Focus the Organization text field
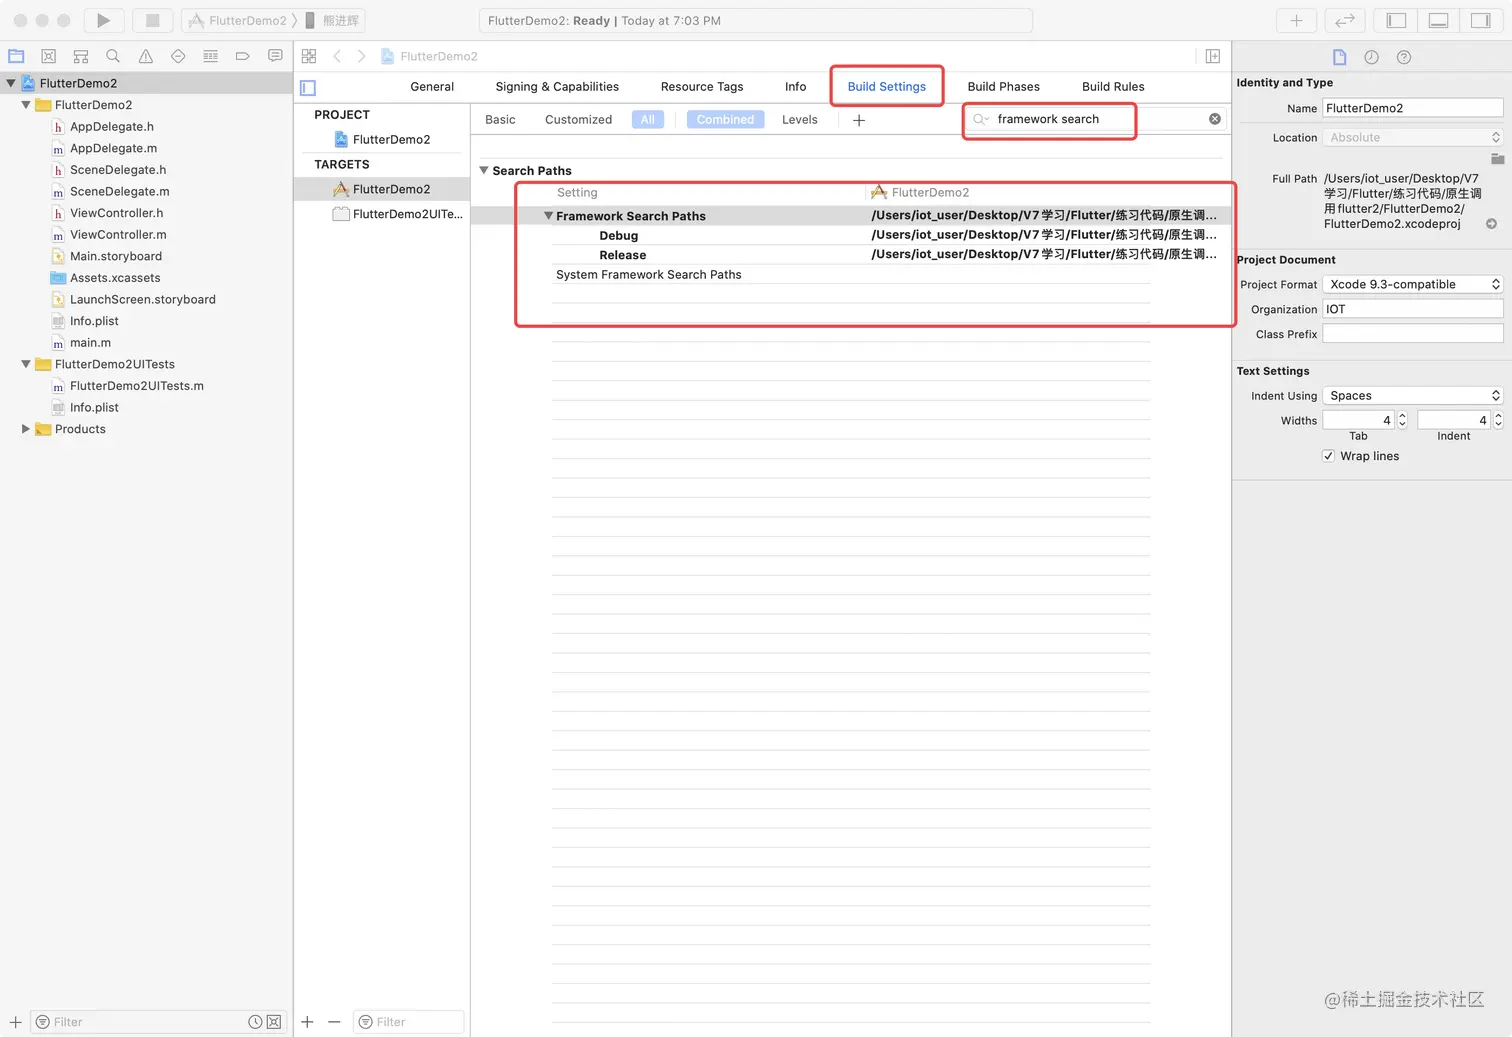This screenshot has height=1037, width=1512. (1413, 310)
